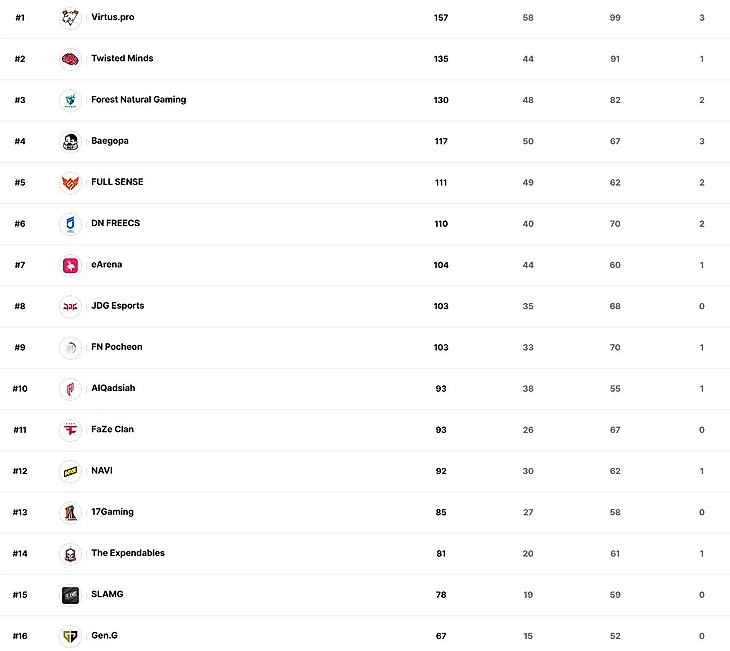Open the AlQadsiah team name link
Viewport: 730px width, 651px height.
[x=112, y=388]
